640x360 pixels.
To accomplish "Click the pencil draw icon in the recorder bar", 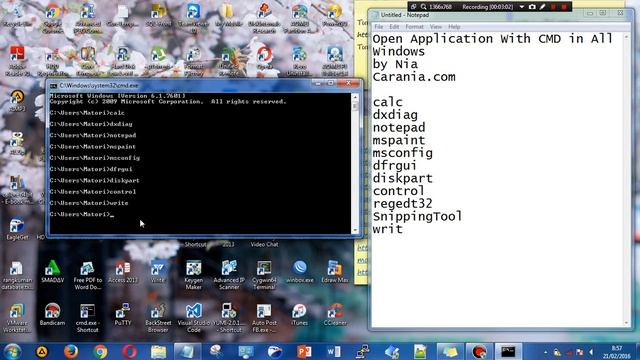I will pyautogui.click(x=542, y=7).
